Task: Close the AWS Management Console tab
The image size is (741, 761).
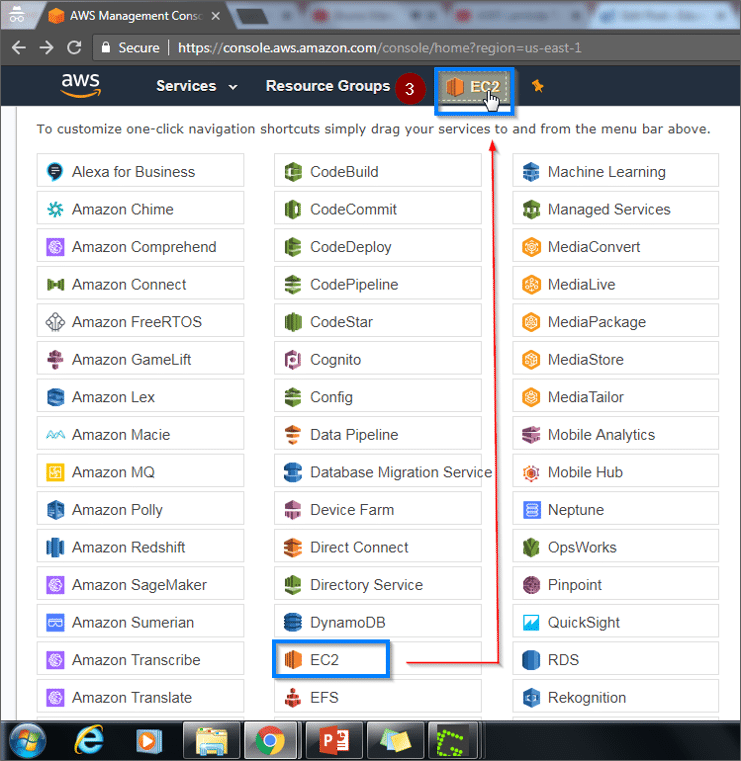Action: 216,16
